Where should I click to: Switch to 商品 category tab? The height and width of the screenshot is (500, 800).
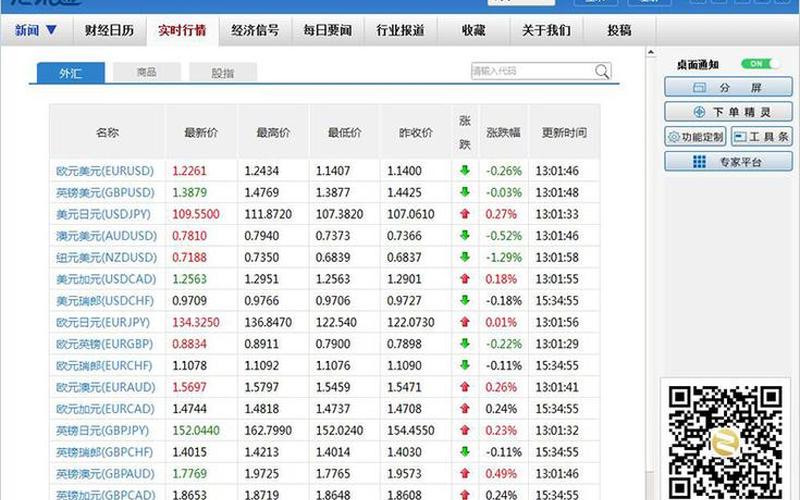(x=146, y=72)
